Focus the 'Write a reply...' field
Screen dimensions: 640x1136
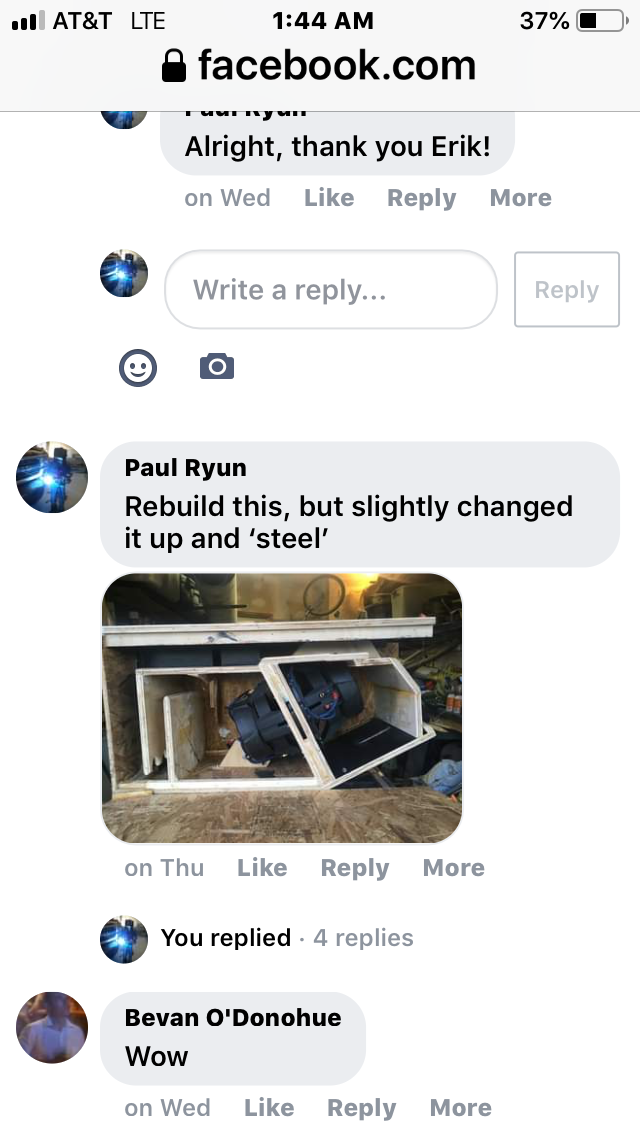pos(331,289)
